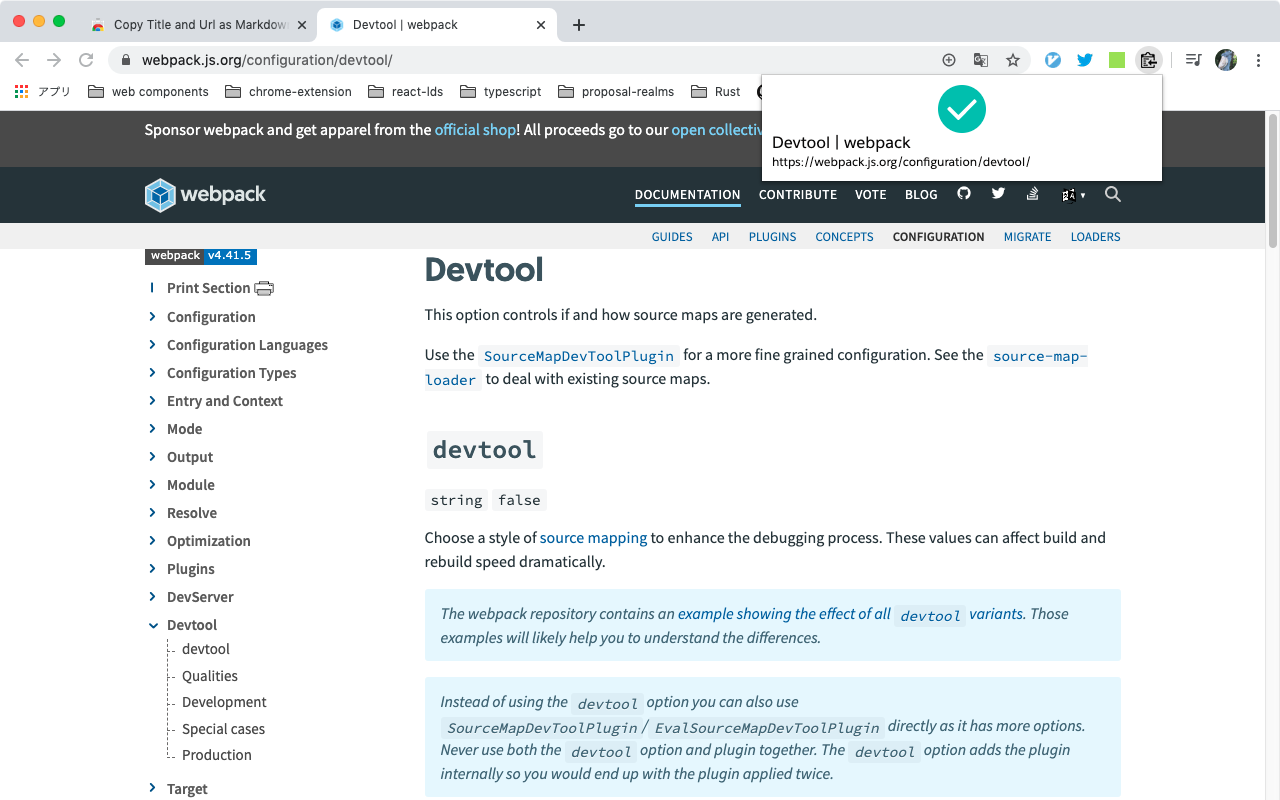Expand the Configuration Types sidebar section
This screenshot has height=800, width=1280.
[x=153, y=373]
